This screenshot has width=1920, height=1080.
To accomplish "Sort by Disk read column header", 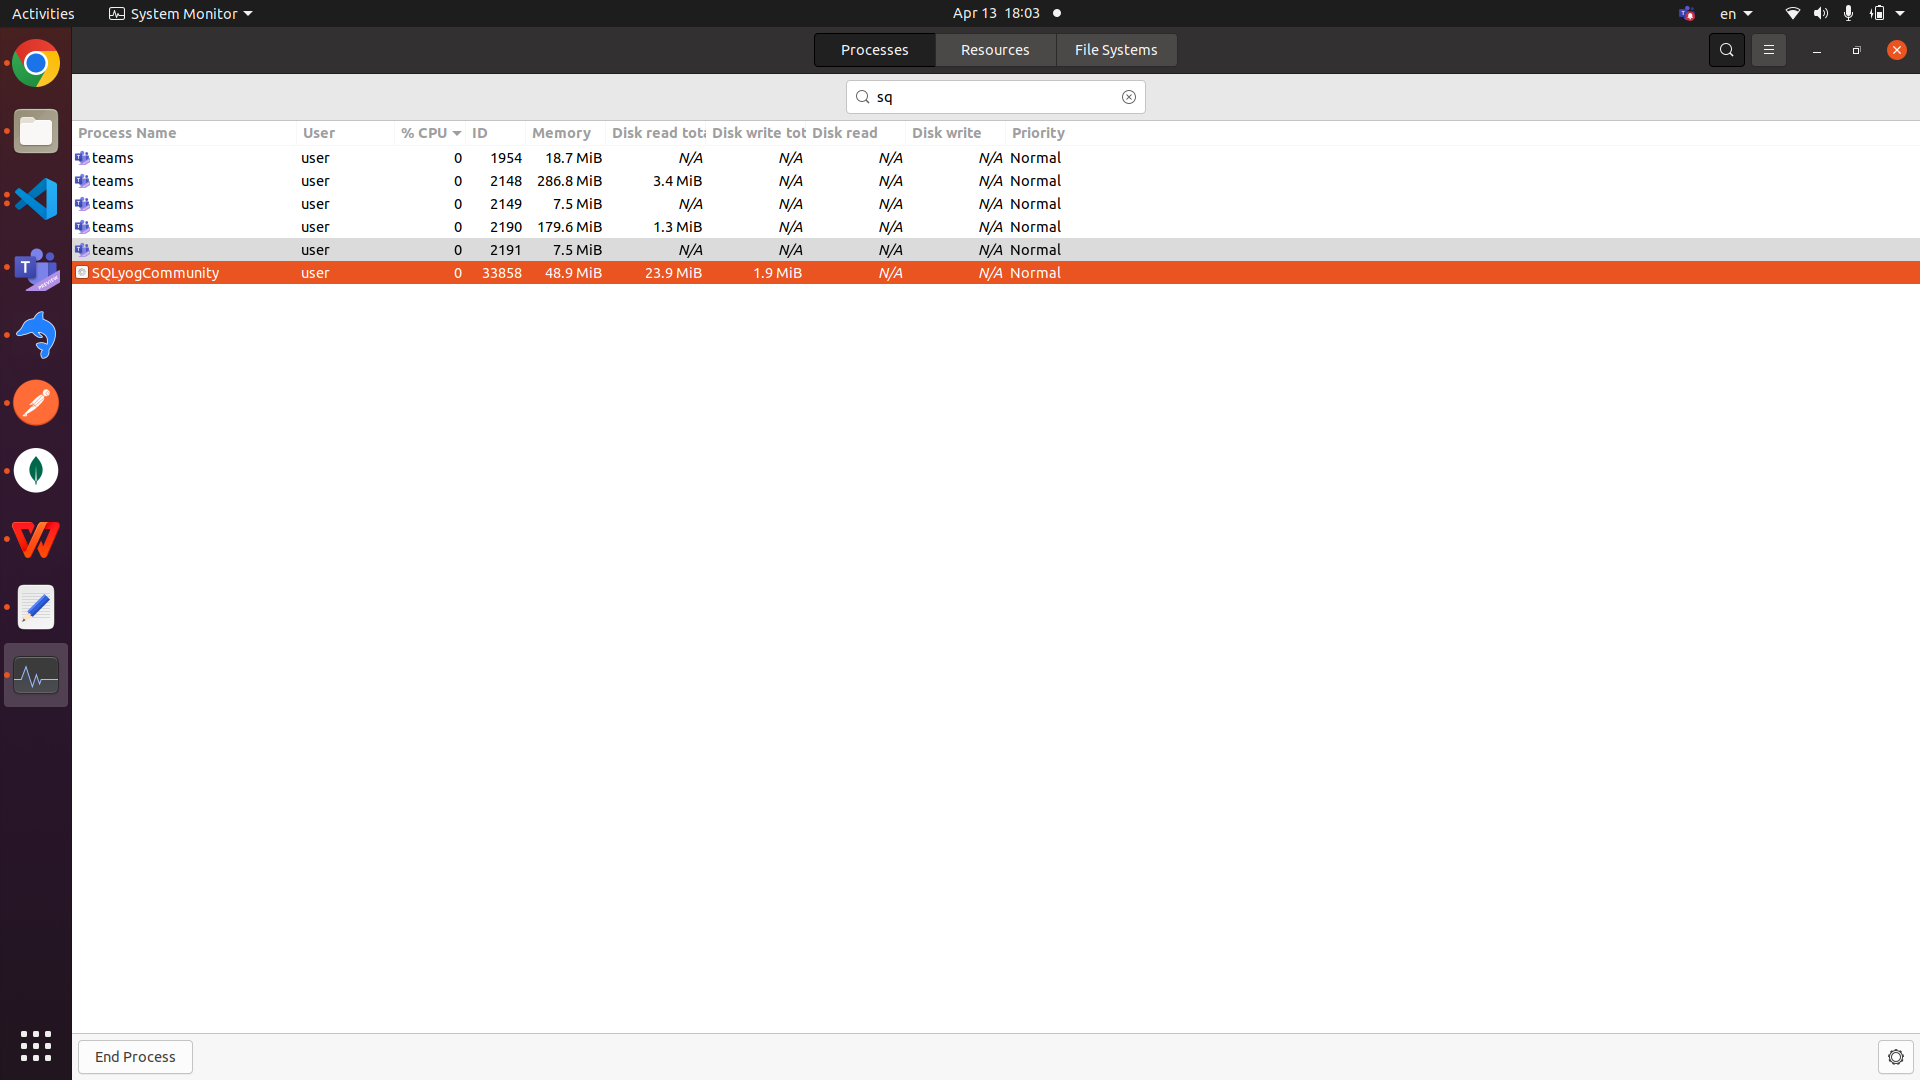I will coord(856,133).
